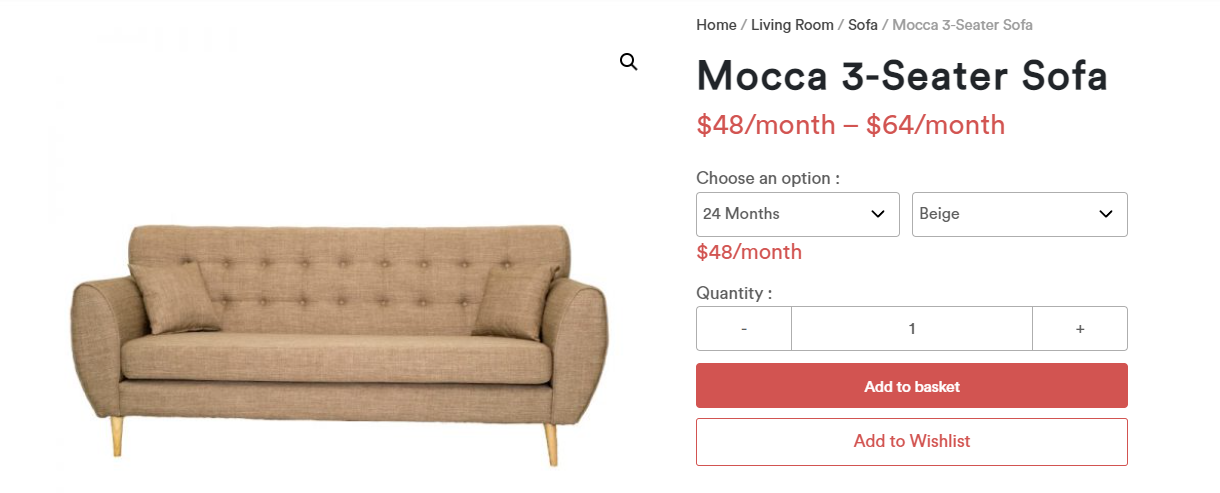Increase quantity with the plus button
1220x493 pixels.
tap(1080, 328)
